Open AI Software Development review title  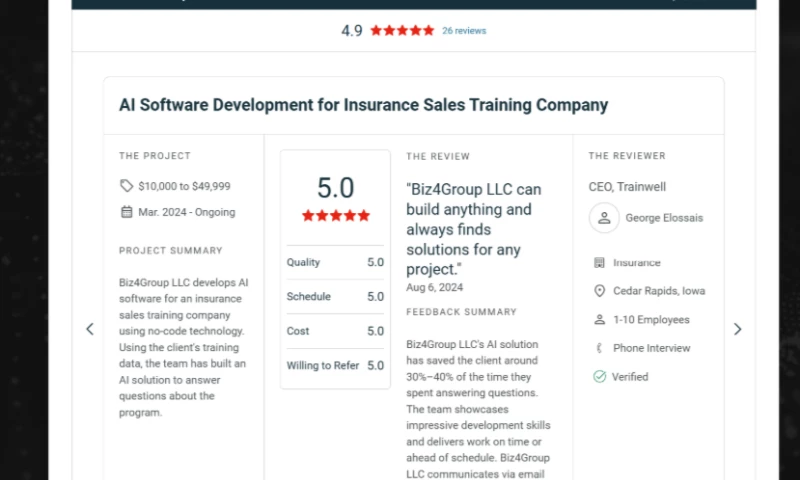tap(363, 105)
